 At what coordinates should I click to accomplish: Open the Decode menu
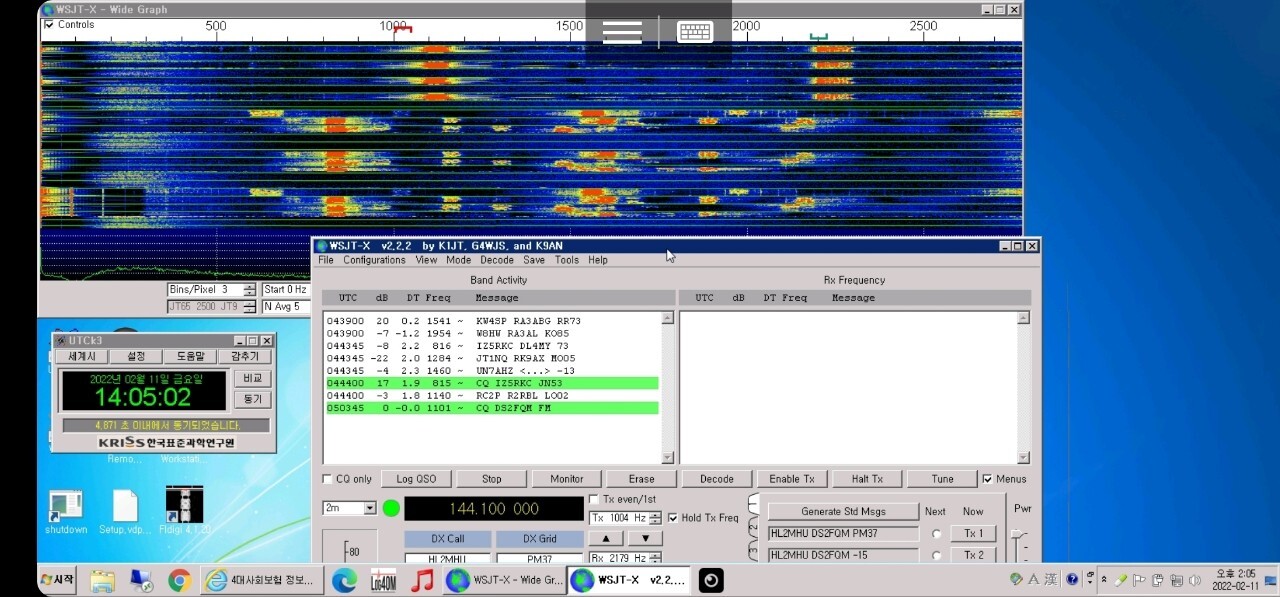(x=497, y=260)
